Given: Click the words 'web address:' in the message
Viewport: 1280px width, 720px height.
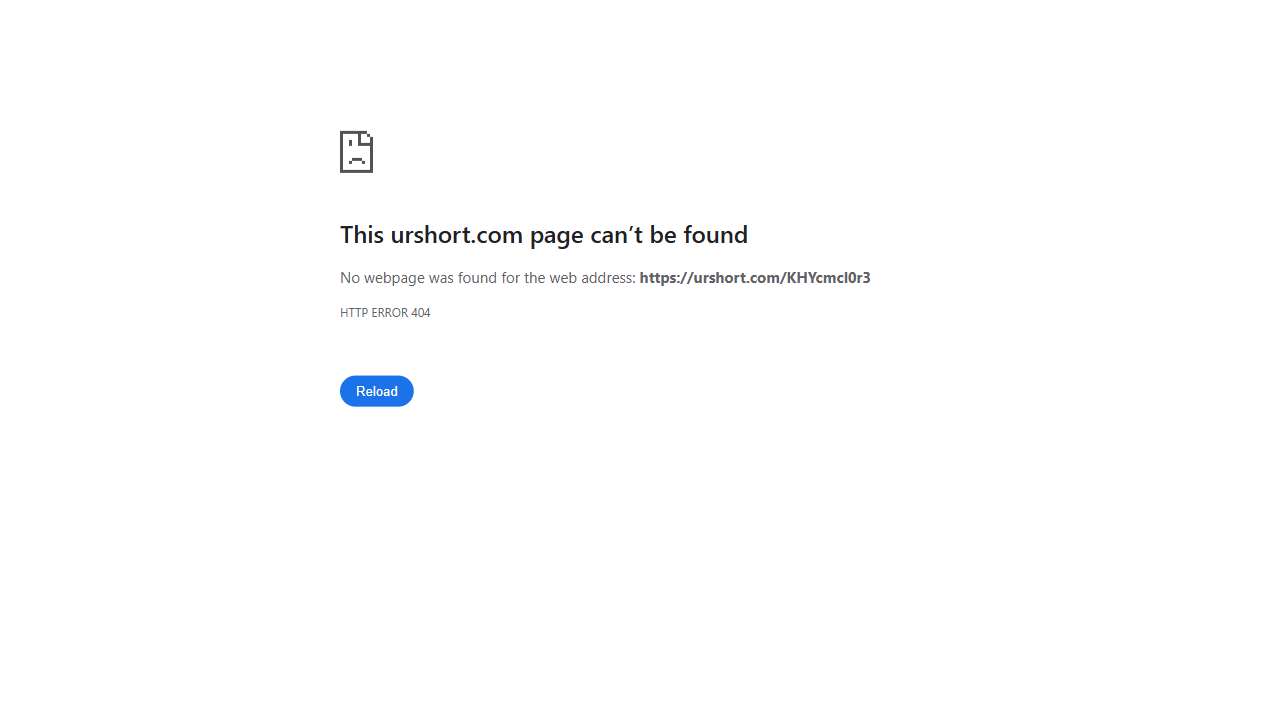Looking at the screenshot, I should (x=593, y=278).
